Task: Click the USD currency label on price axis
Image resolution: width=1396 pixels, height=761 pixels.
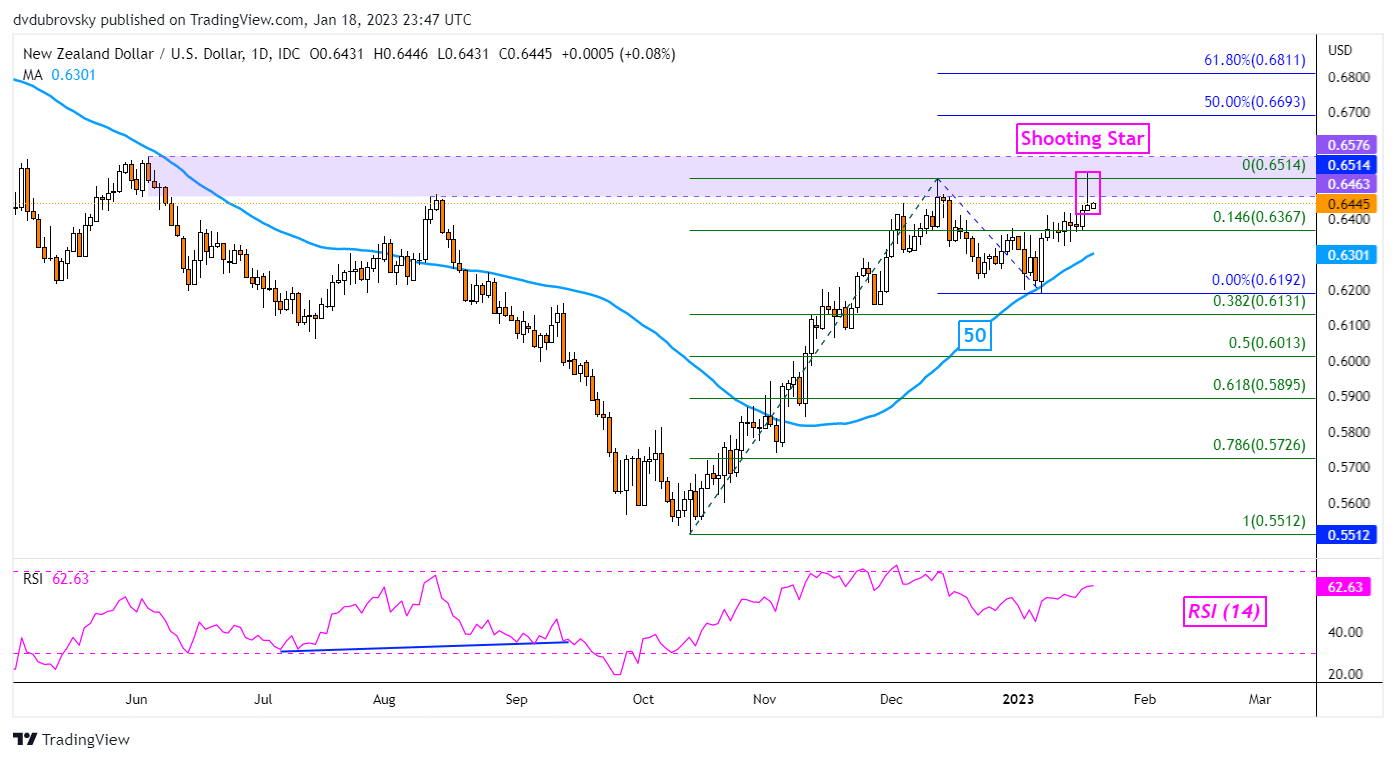Action: pos(1339,50)
